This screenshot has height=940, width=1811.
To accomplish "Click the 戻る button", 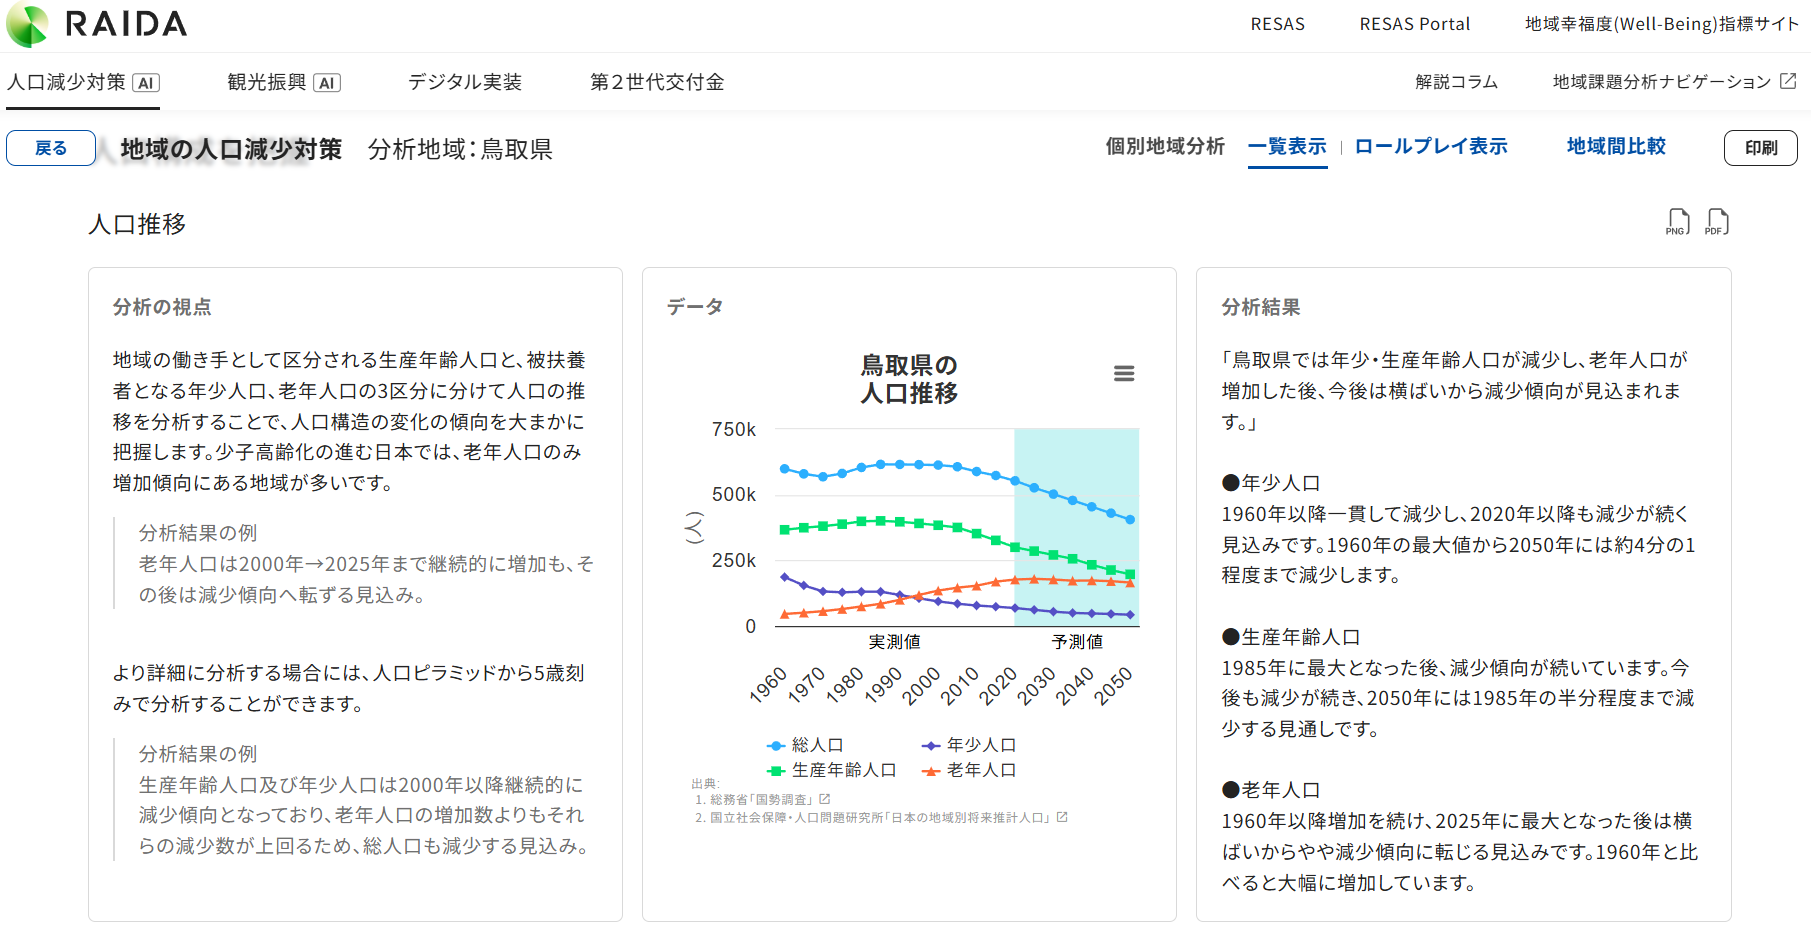I will point(51,148).
